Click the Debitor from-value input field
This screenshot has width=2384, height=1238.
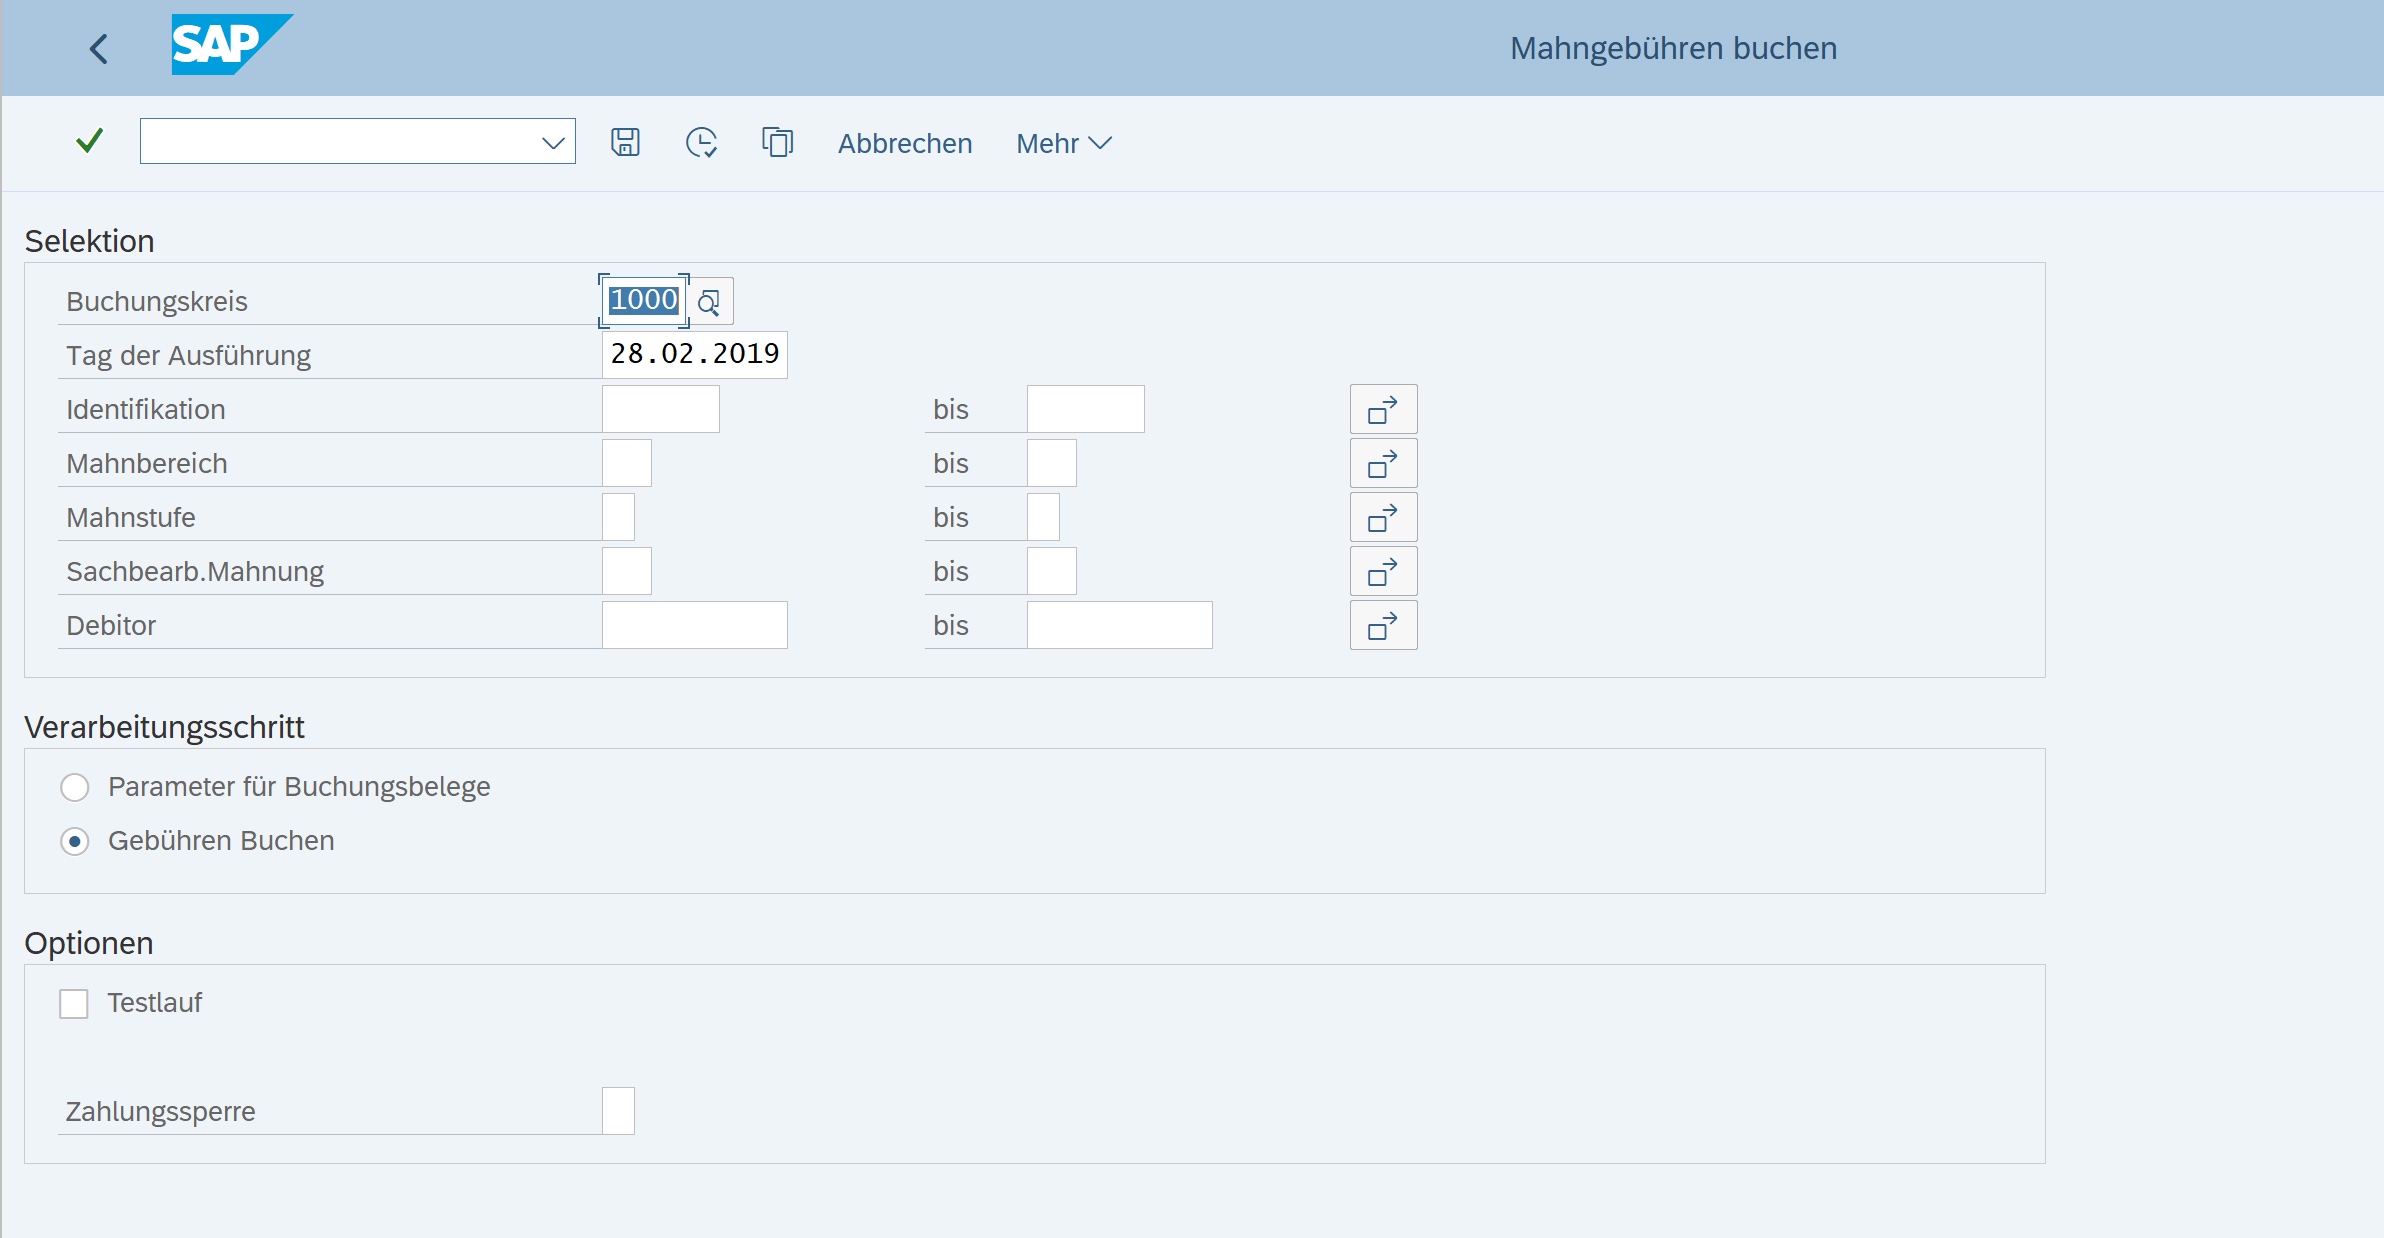point(694,625)
